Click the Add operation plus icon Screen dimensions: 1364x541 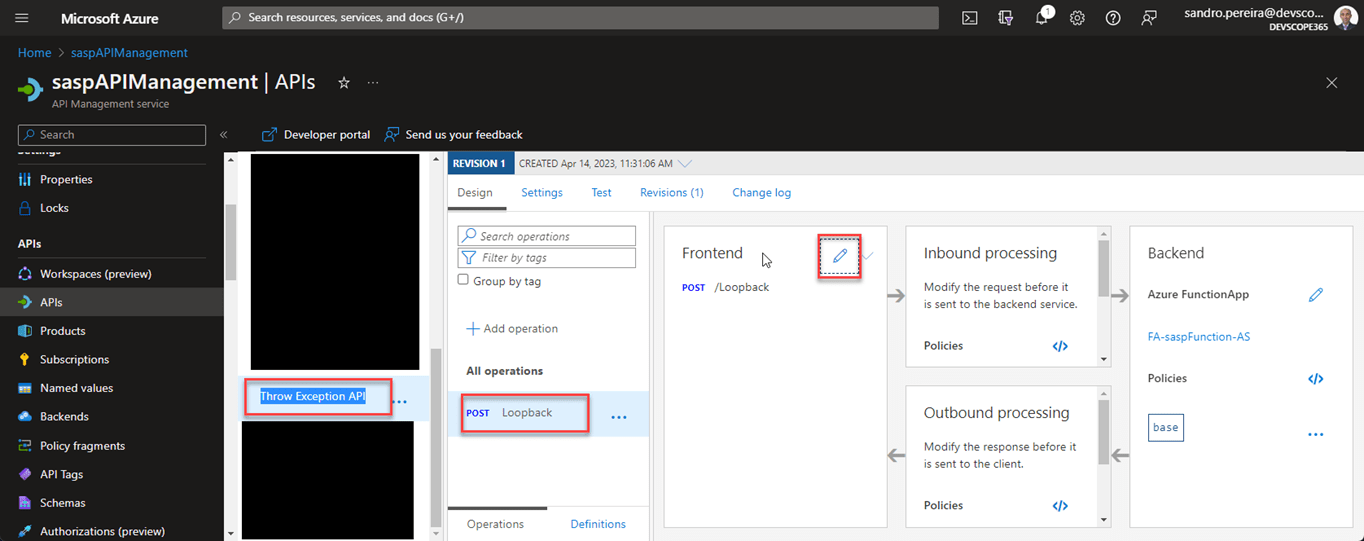click(473, 329)
